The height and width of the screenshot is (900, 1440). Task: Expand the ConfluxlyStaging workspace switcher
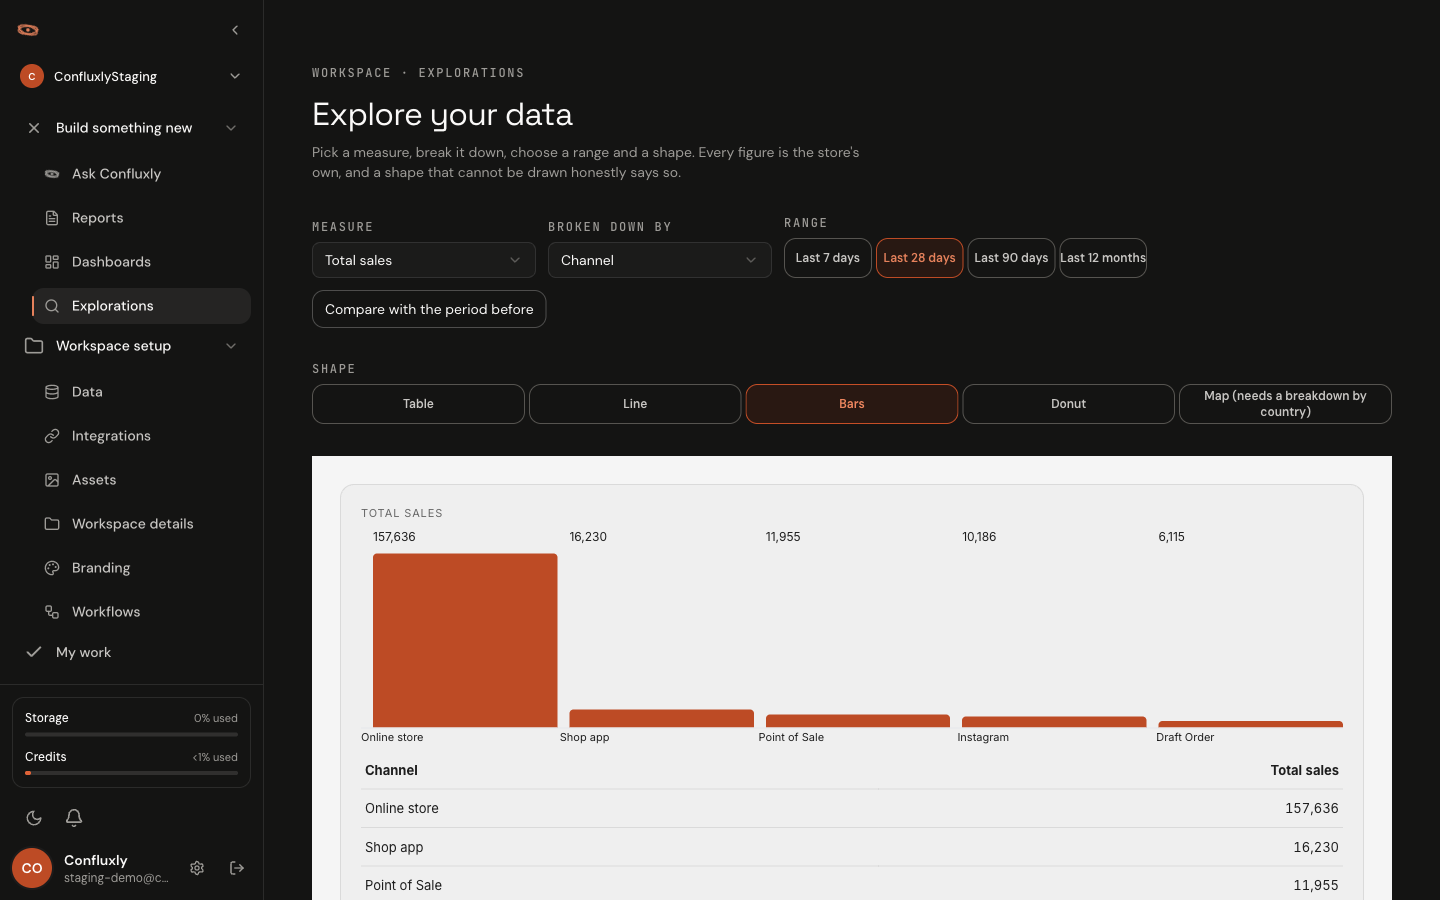pos(131,76)
